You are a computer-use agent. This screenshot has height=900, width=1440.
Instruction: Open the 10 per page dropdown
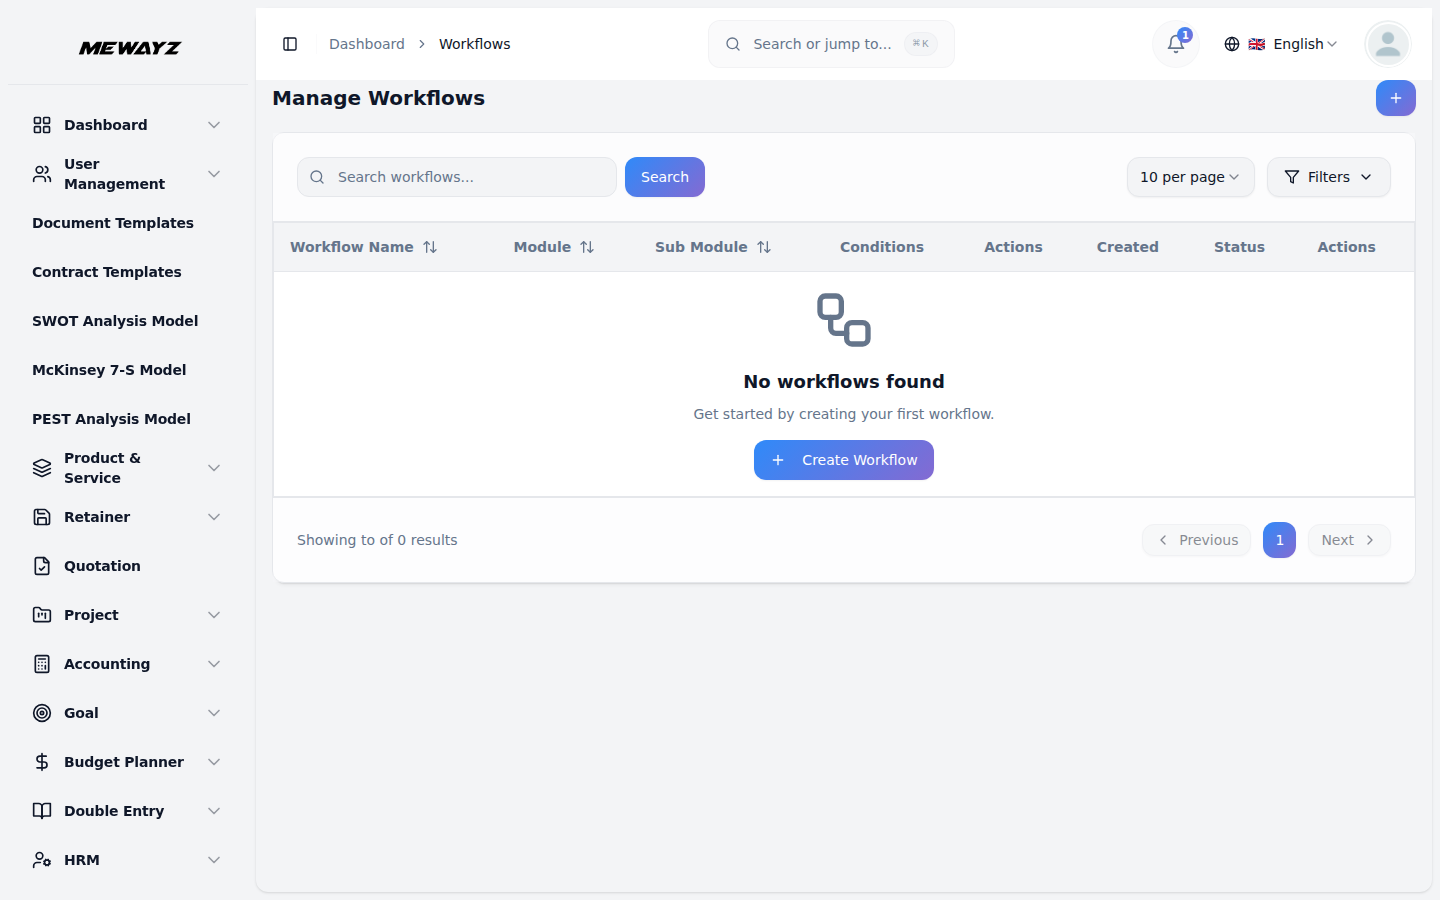point(1190,177)
